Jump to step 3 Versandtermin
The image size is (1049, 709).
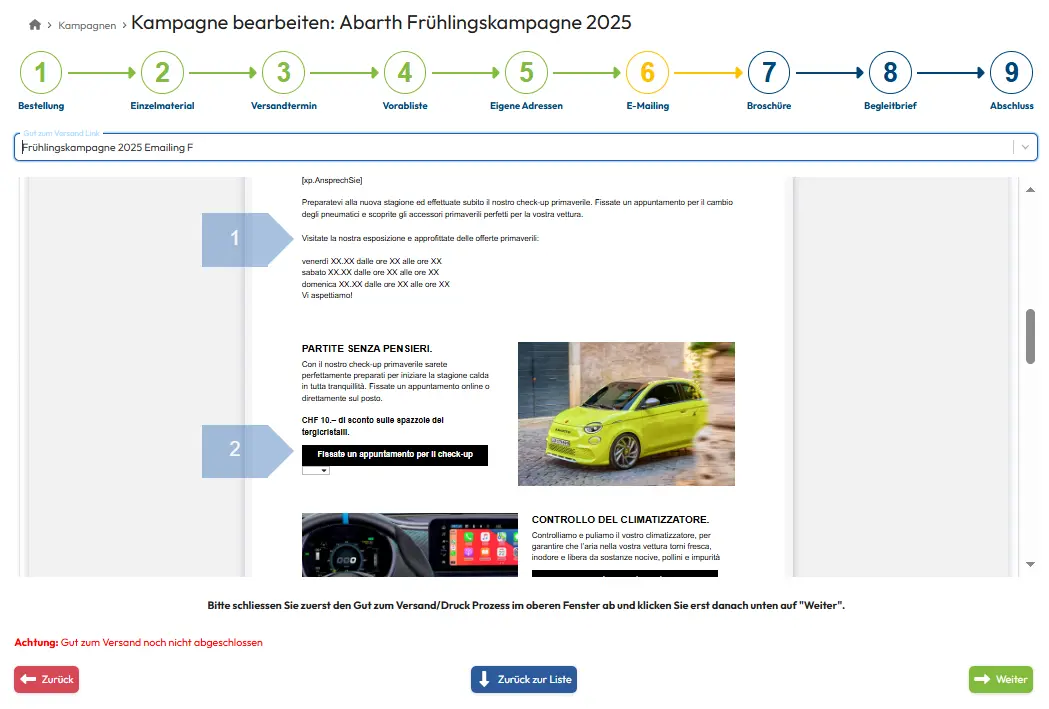point(284,72)
